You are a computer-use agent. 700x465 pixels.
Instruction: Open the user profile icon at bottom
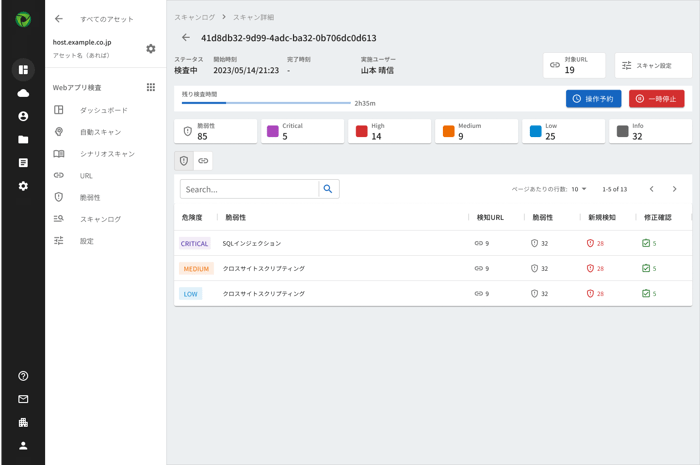tap(23, 446)
